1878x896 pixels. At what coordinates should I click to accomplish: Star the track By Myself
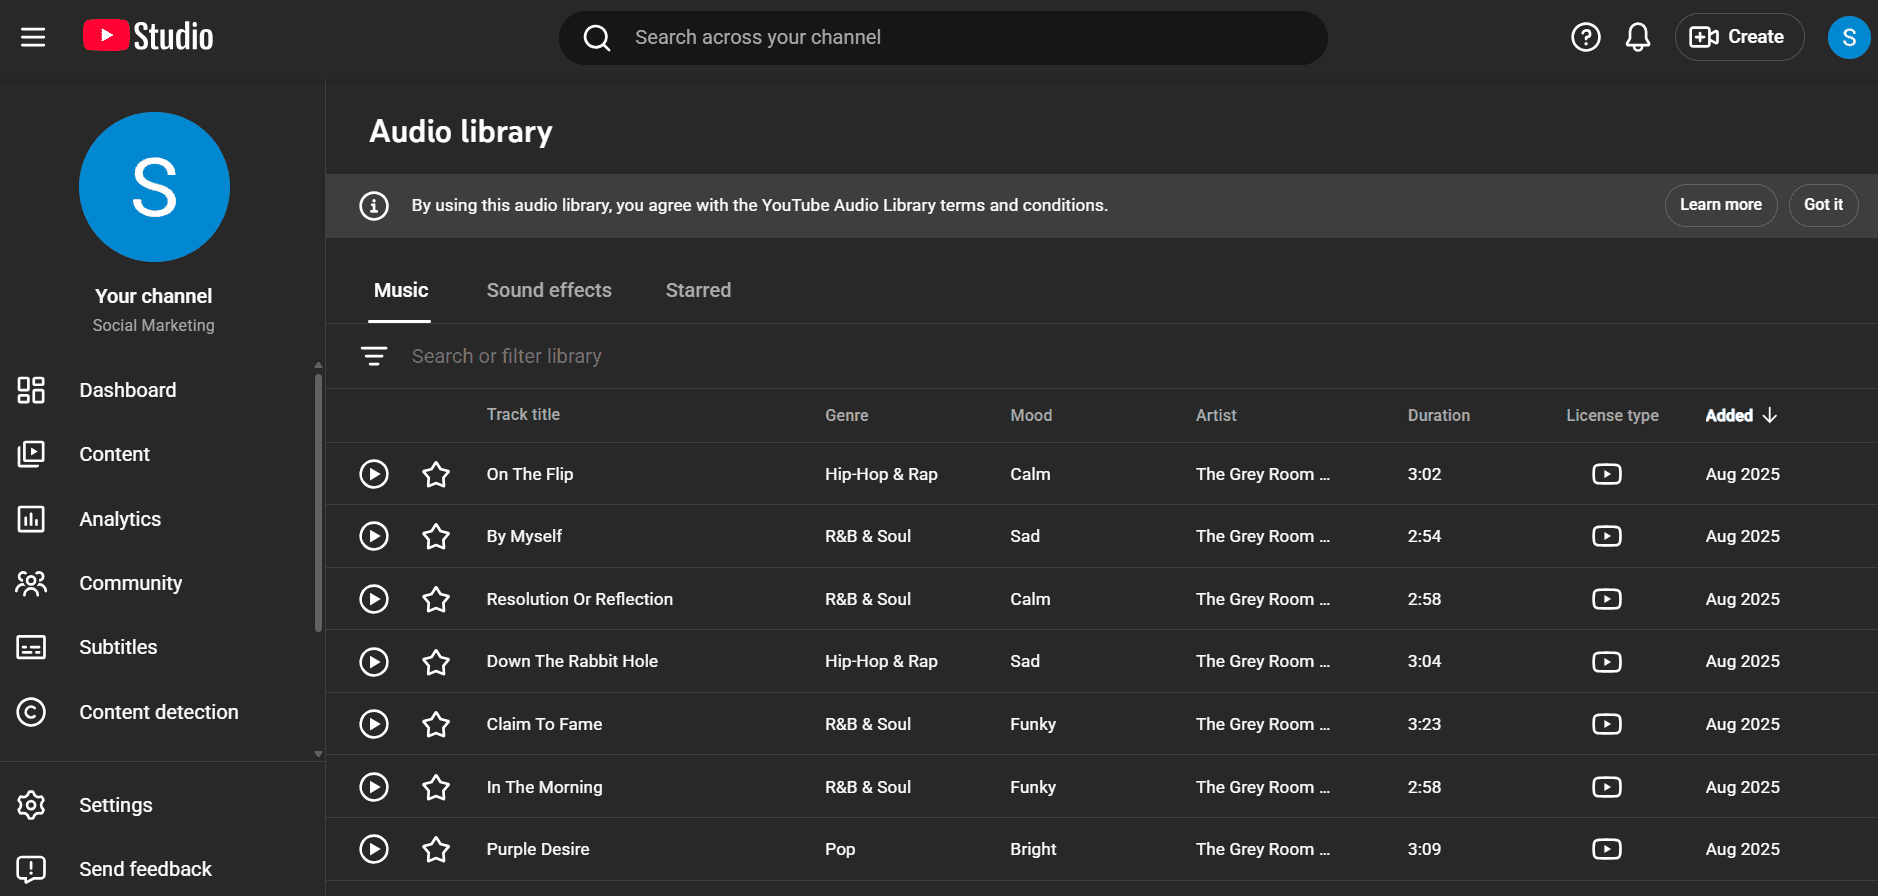pyautogui.click(x=436, y=536)
